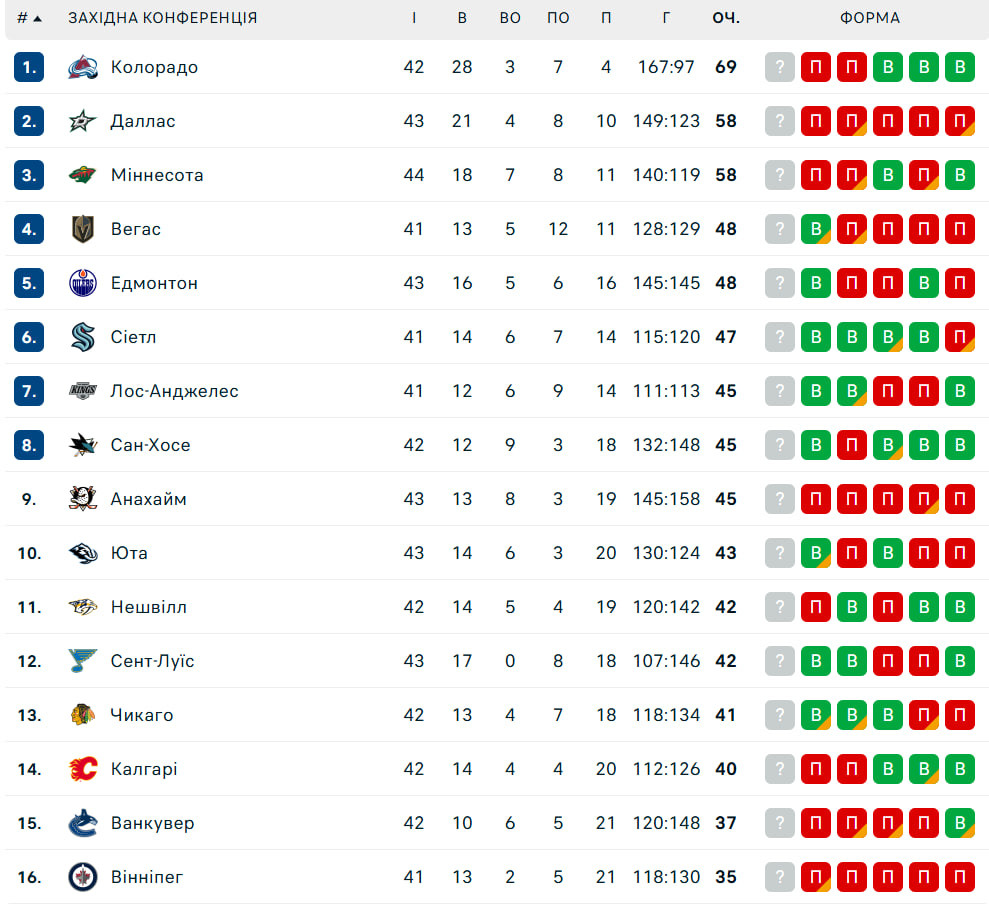Click the ЗАХІДНА КОНФЕРЕНЦІЯ header
The image size is (989, 906).
click(x=162, y=18)
